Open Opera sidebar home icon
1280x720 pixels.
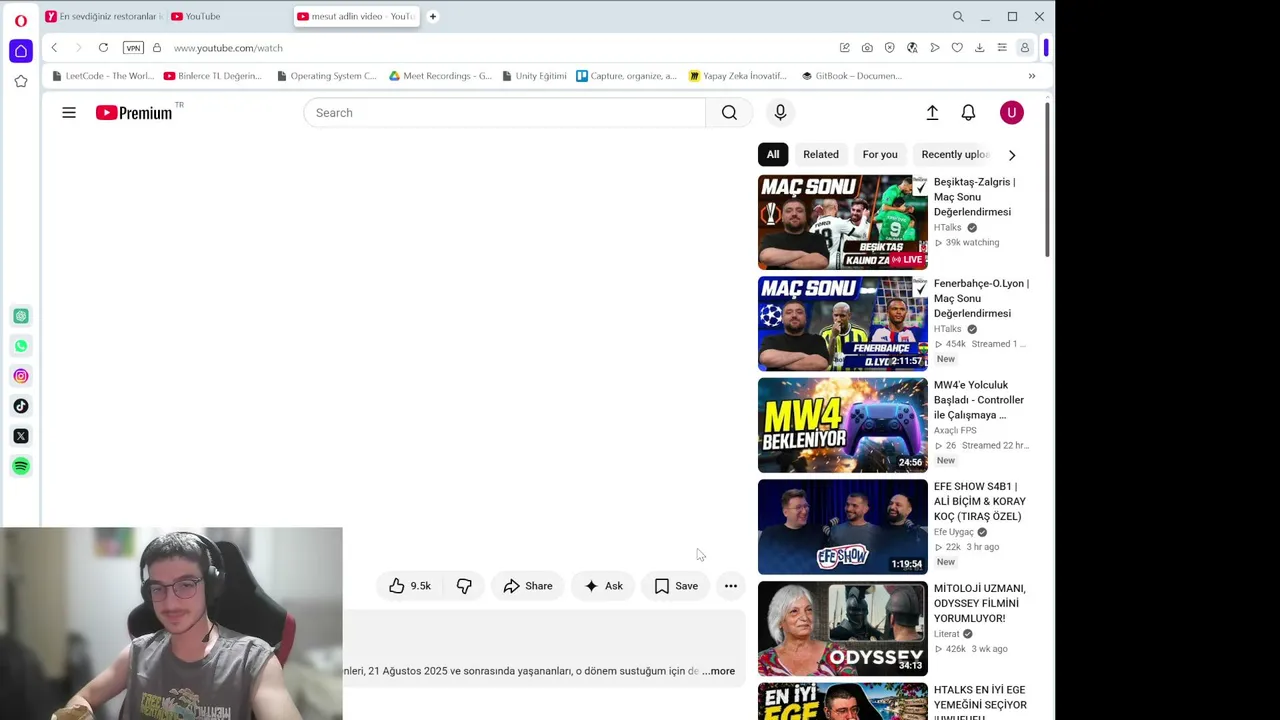click(x=20, y=51)
